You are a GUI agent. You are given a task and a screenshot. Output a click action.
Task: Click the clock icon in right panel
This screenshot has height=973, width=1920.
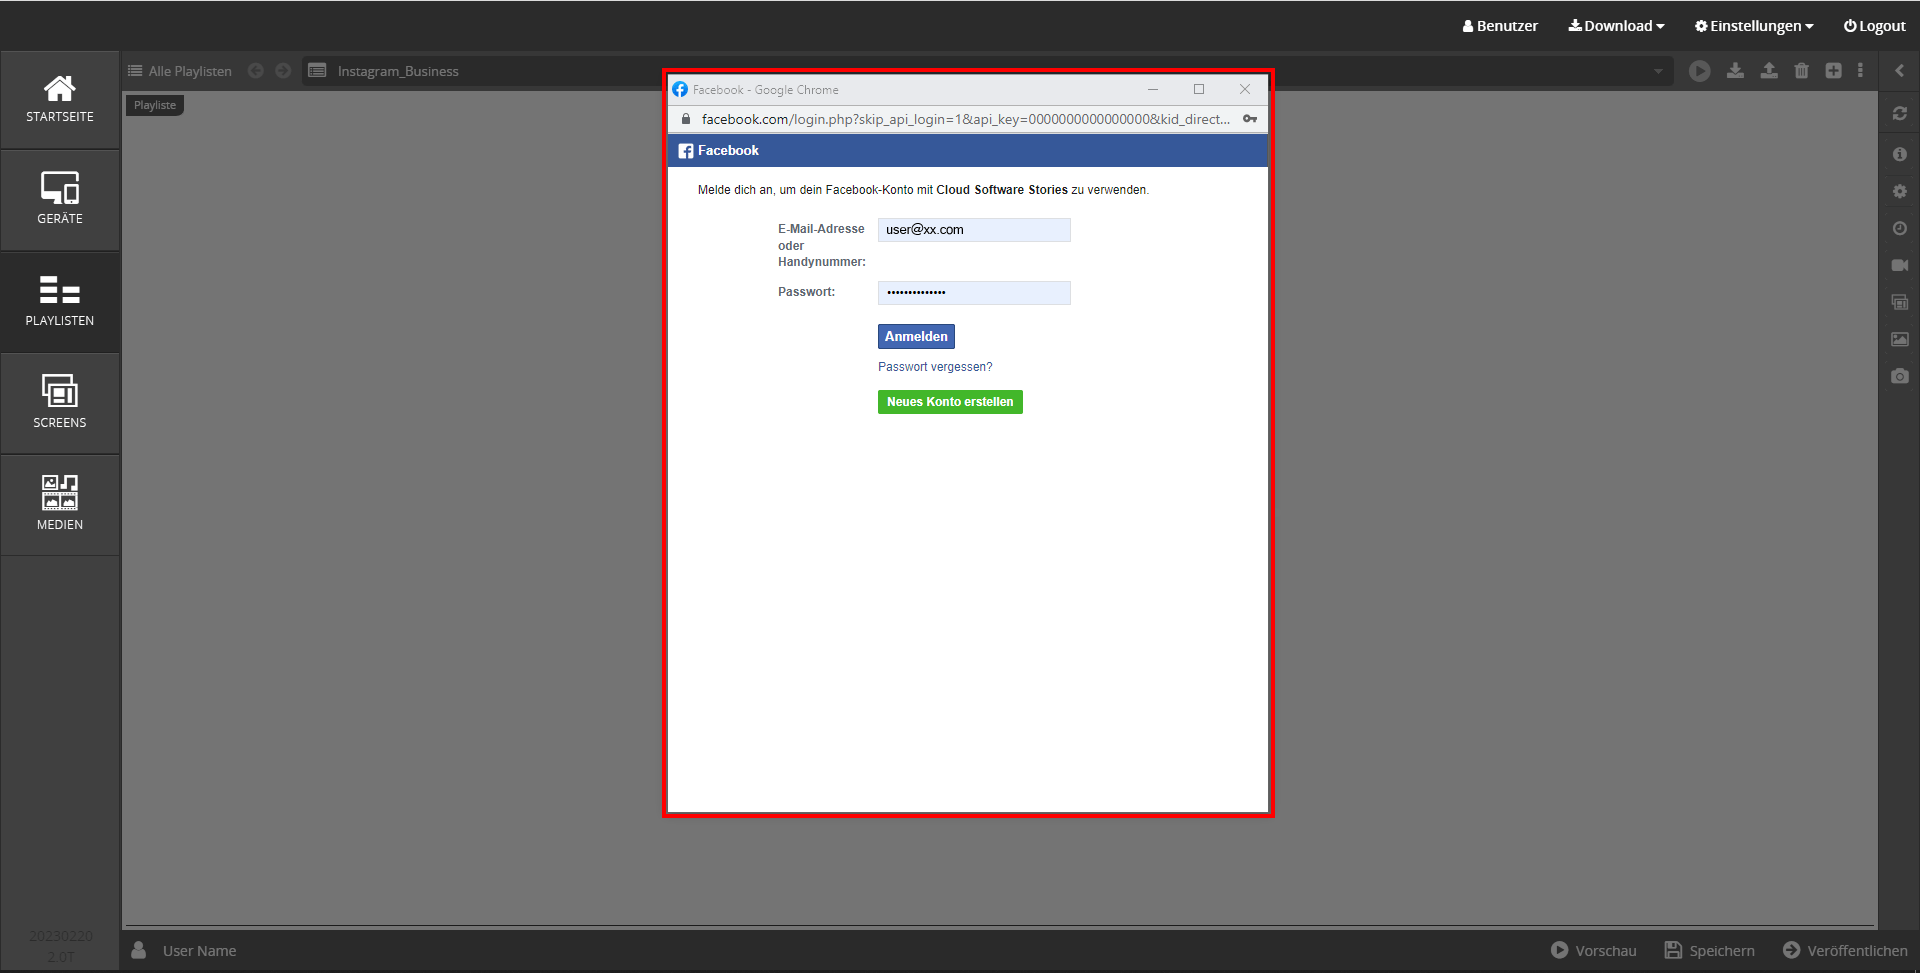coord(1899,229)
